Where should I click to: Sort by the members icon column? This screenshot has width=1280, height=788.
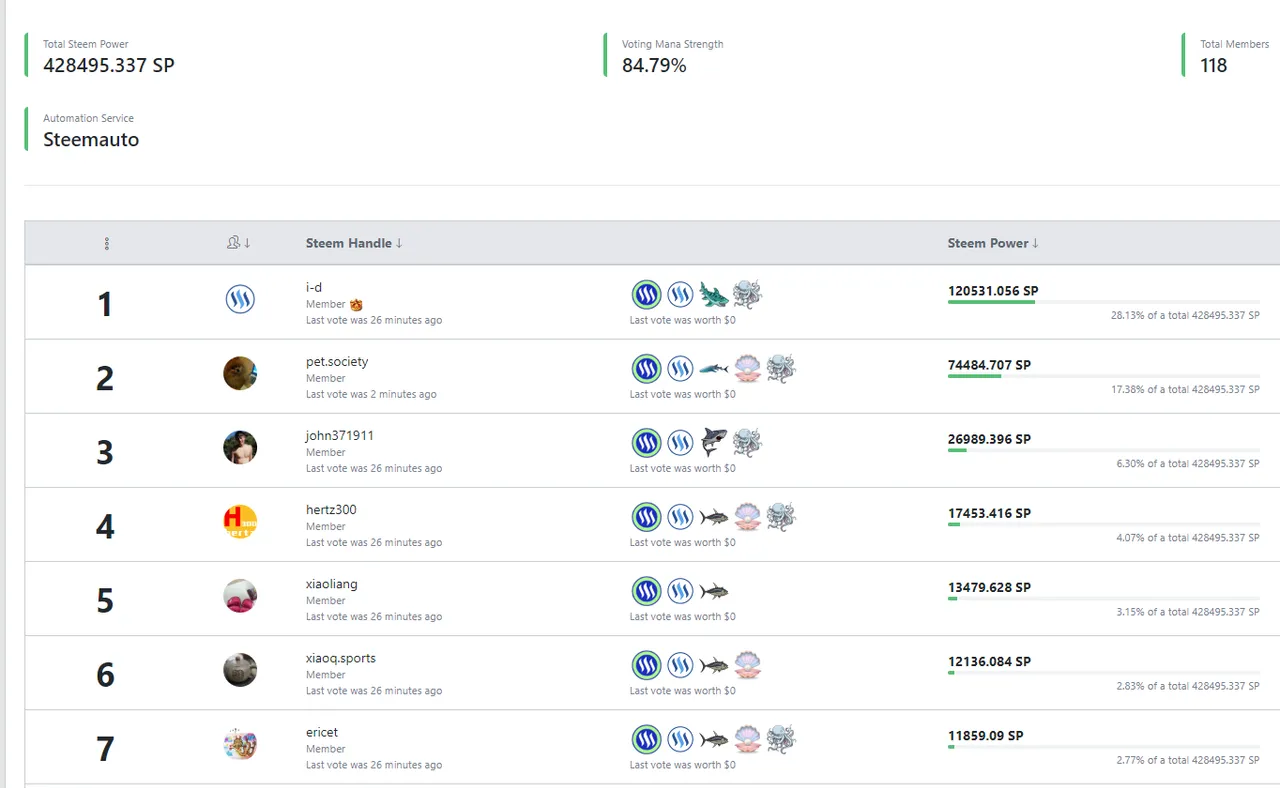(x=239, y=243)
